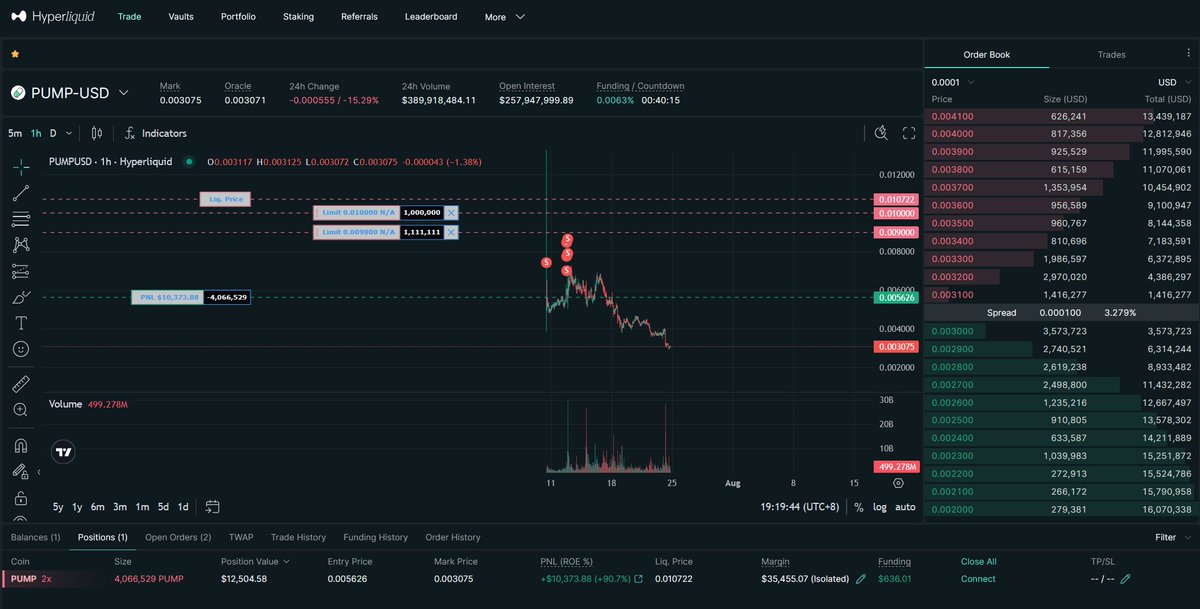
Task: Open the positions Filter dropdown
Action: coord(1171,537)
